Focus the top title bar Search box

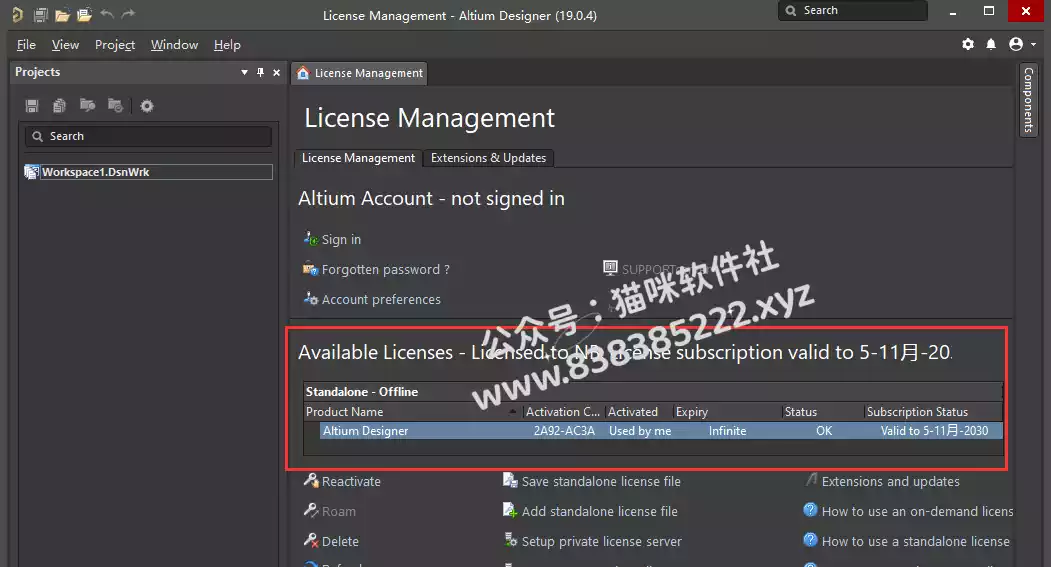[x=853, y=11]
